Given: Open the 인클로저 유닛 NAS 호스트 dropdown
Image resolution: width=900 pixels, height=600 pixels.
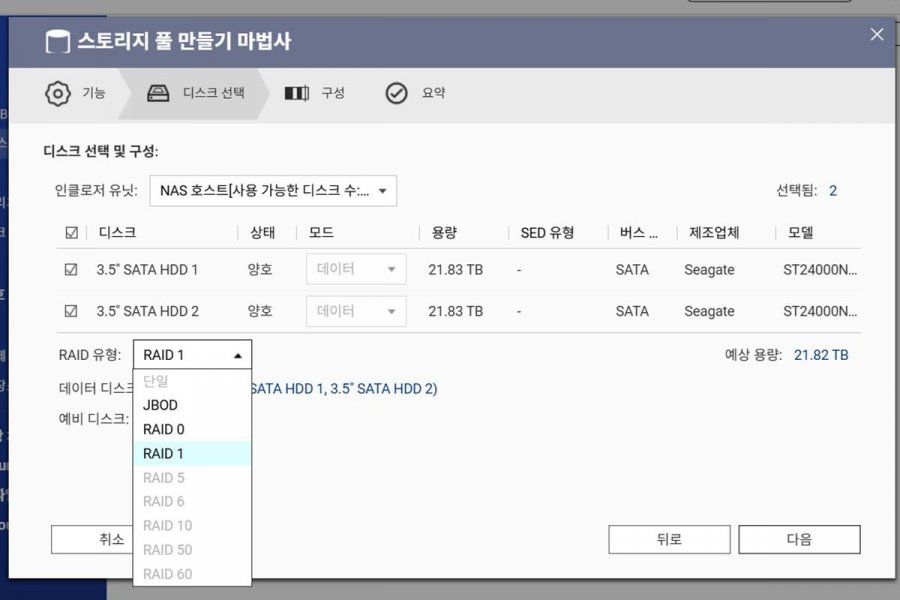Looking at the screenshot, I should [x=273, y=191].
